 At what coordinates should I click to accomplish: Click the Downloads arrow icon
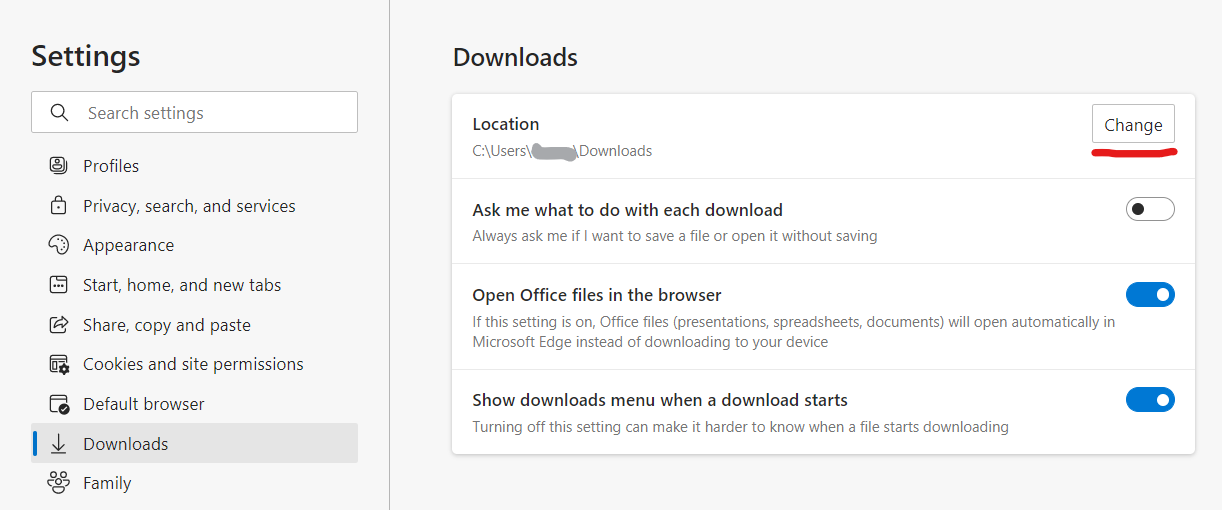pyautogui.click(x=58, y=444)
